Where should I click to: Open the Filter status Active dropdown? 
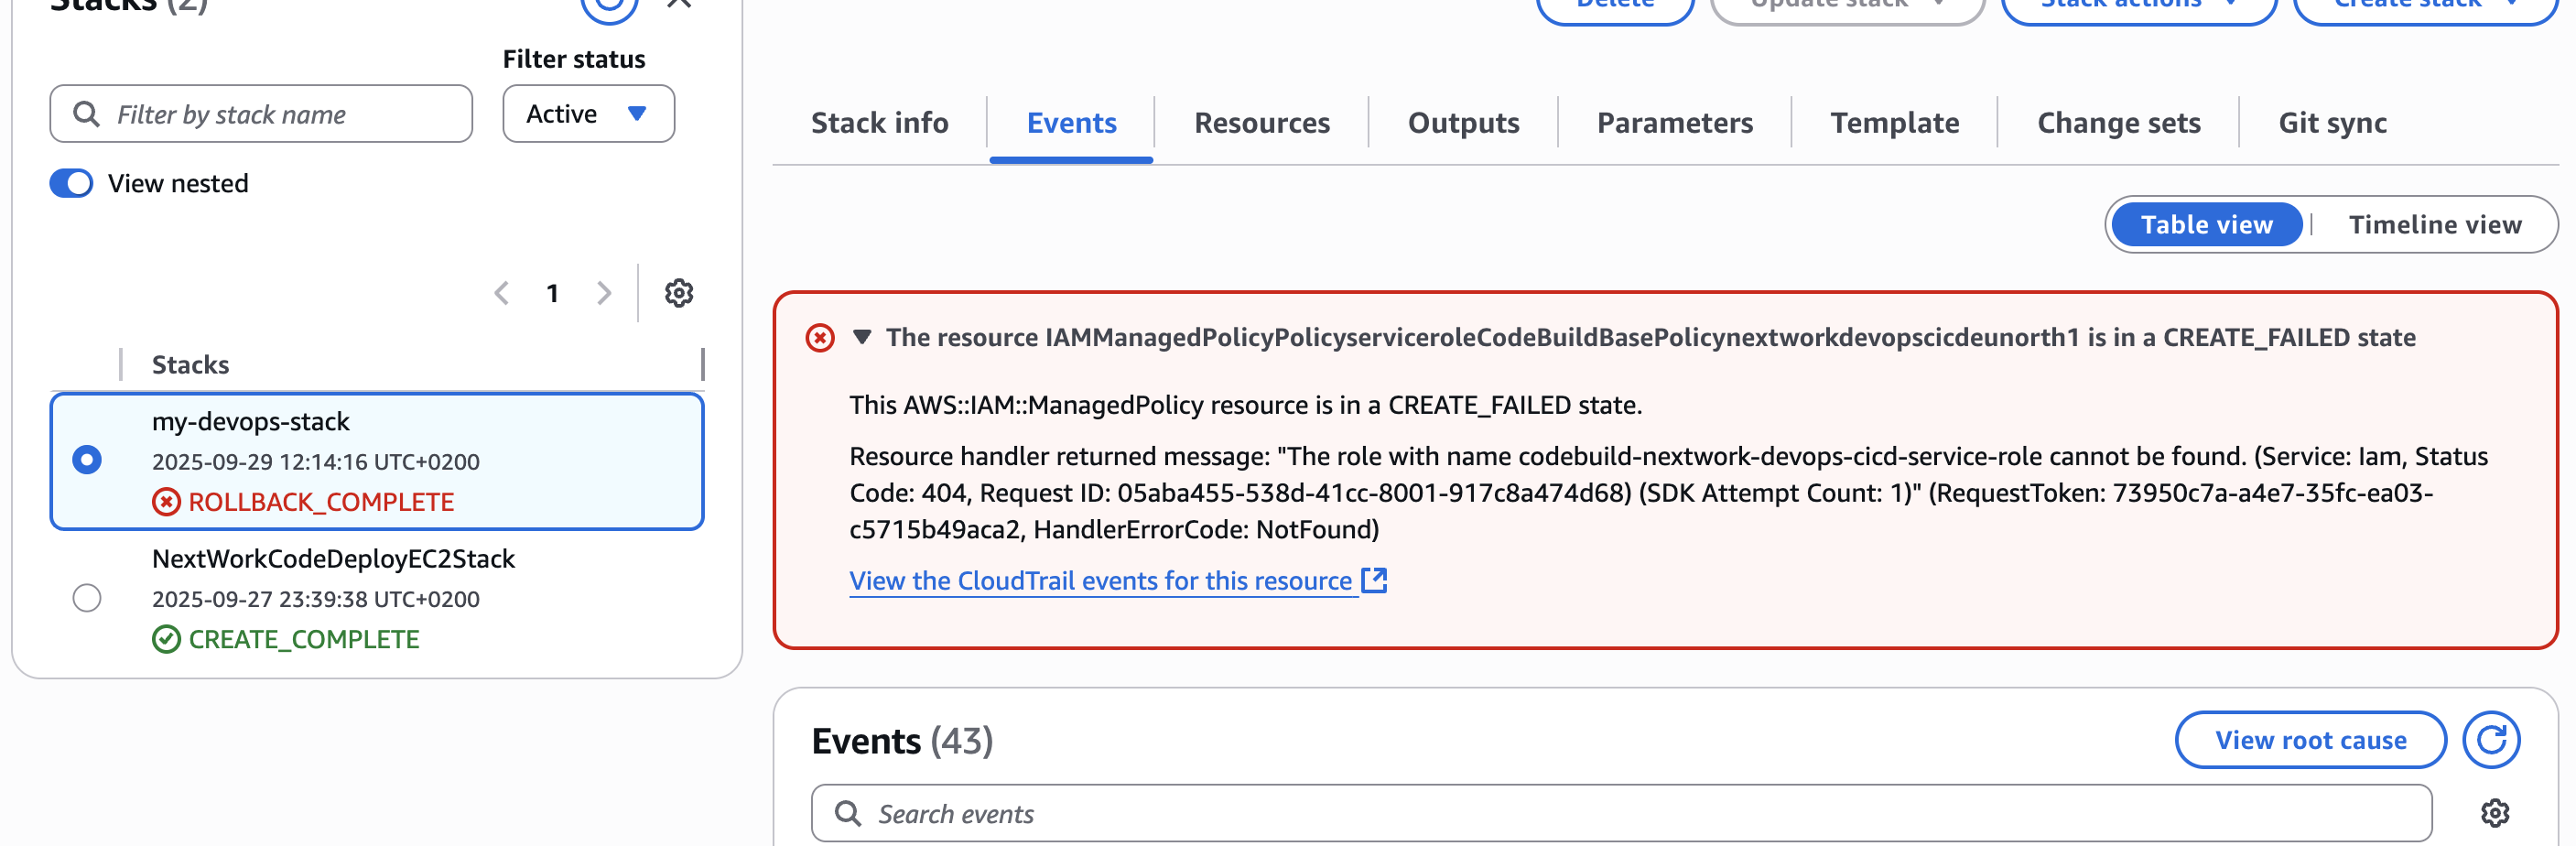[x=588, y=114]
